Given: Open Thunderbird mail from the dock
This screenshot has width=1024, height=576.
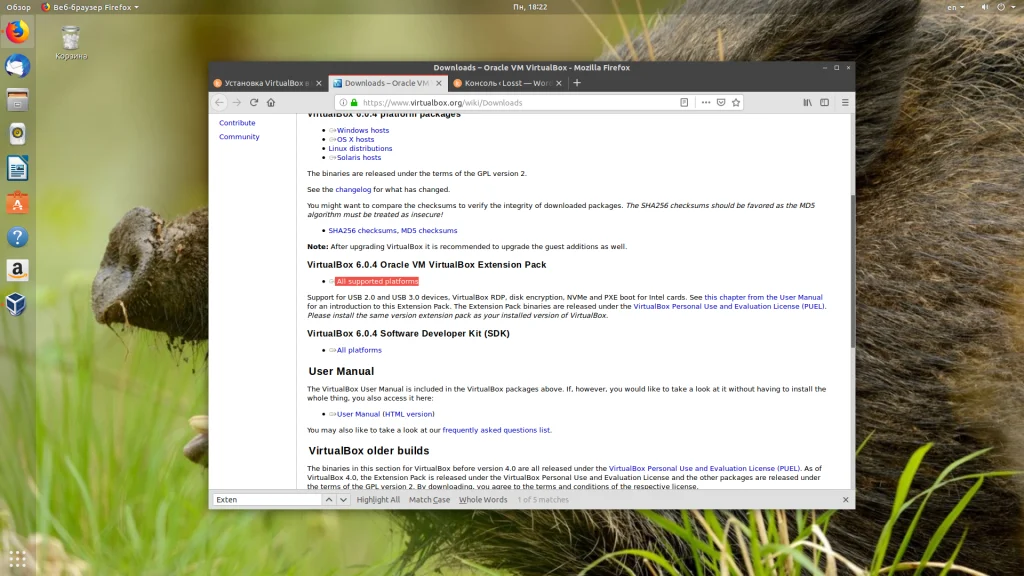Looking at the screenshot, I should click(x=17, y=66).
